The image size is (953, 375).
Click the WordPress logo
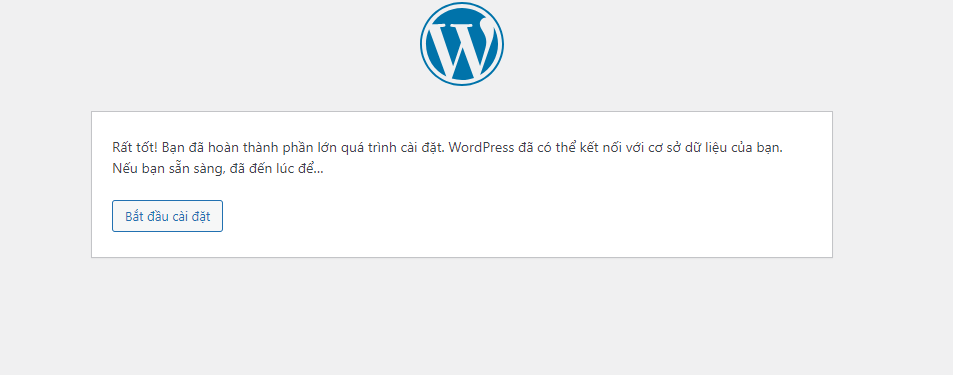pyautogui.click(x=462, y=44)
